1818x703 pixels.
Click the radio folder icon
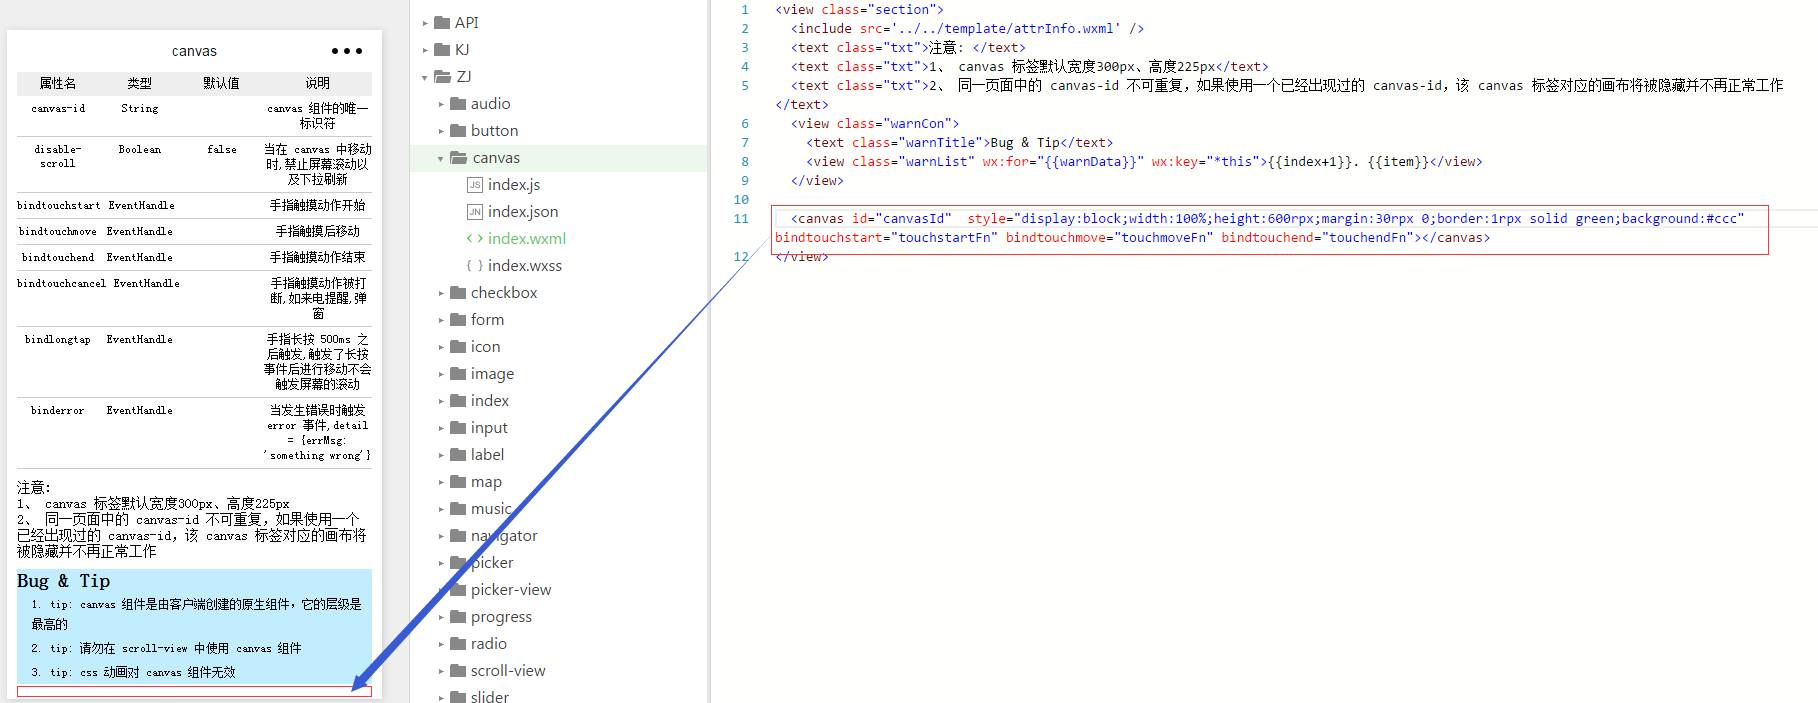point(458,643)
